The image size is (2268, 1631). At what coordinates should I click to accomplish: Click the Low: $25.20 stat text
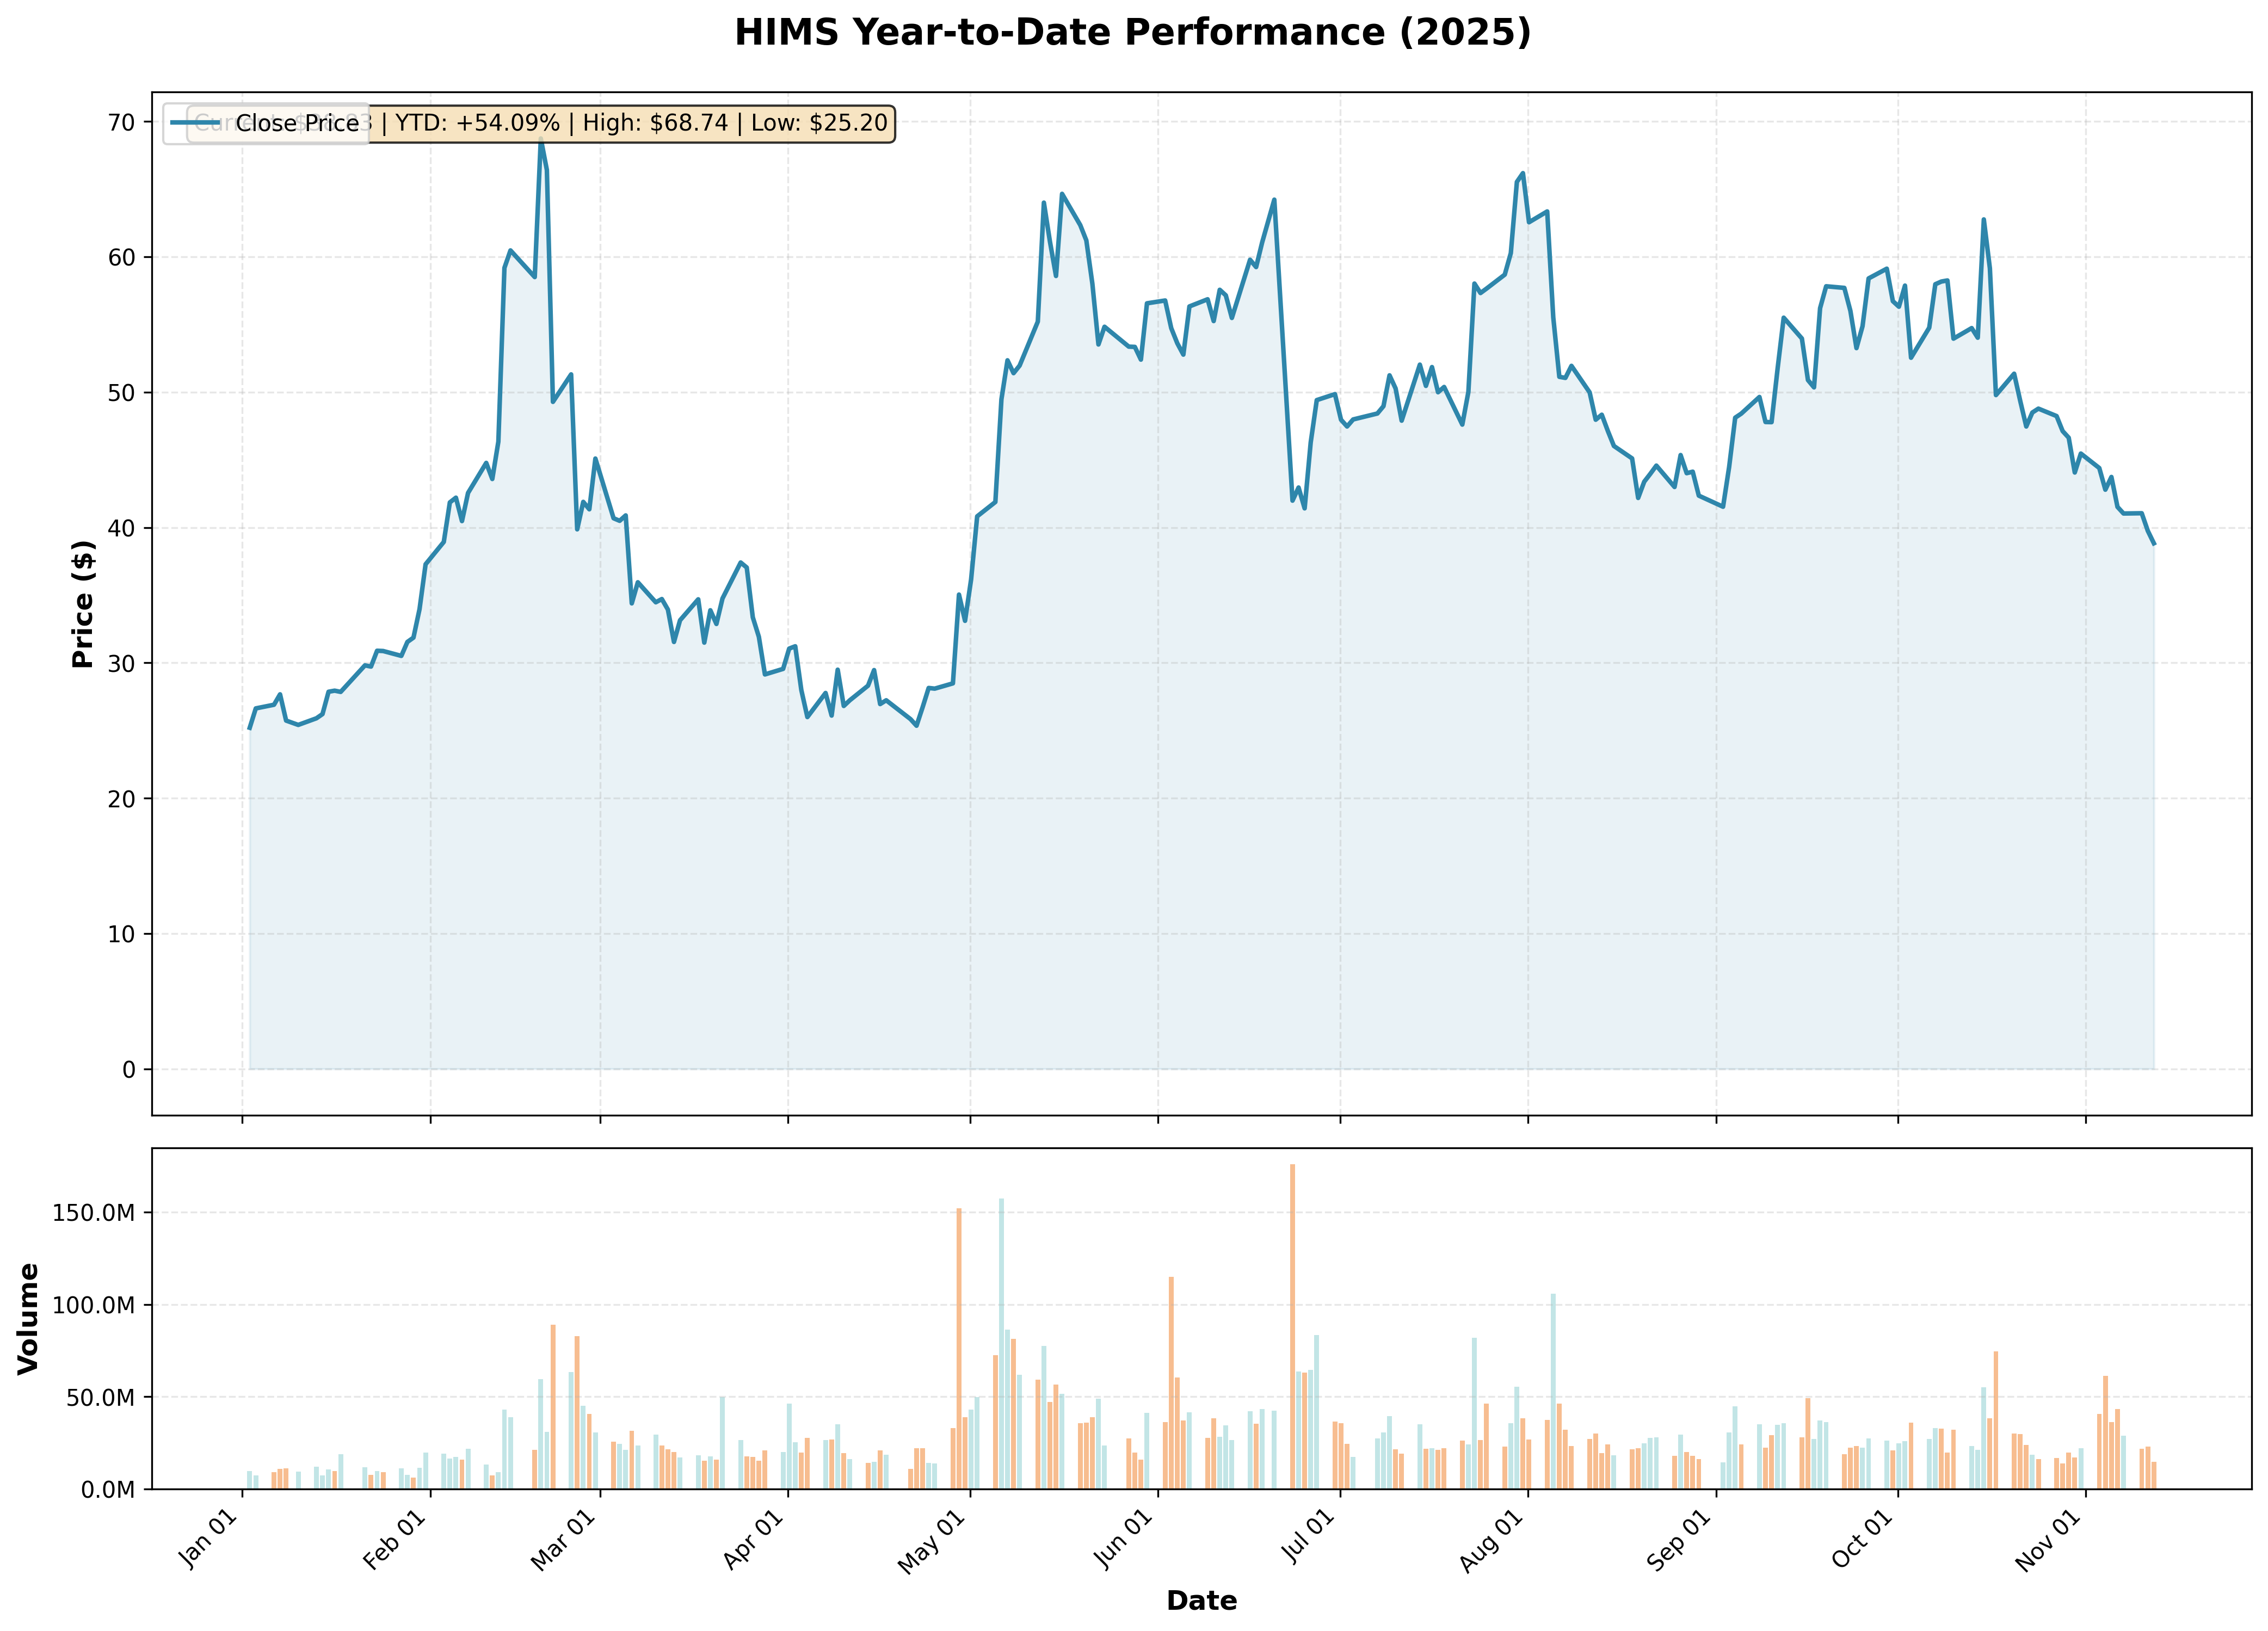tap(819, 123)
